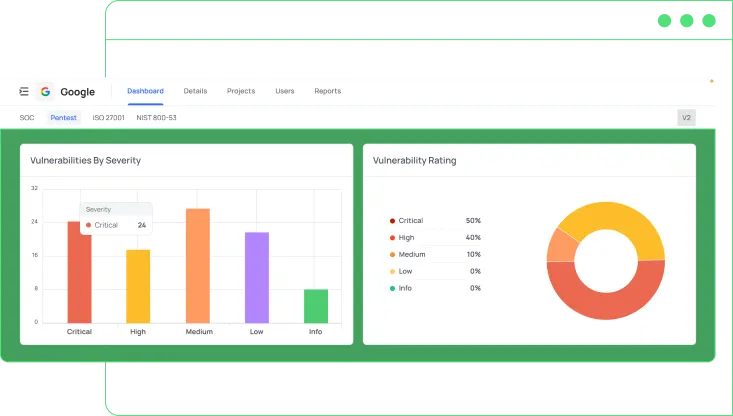Screen dimensions: 733x416
Task: Select the SOC filter
Action: pyautogui.click(x=27, y=118)
